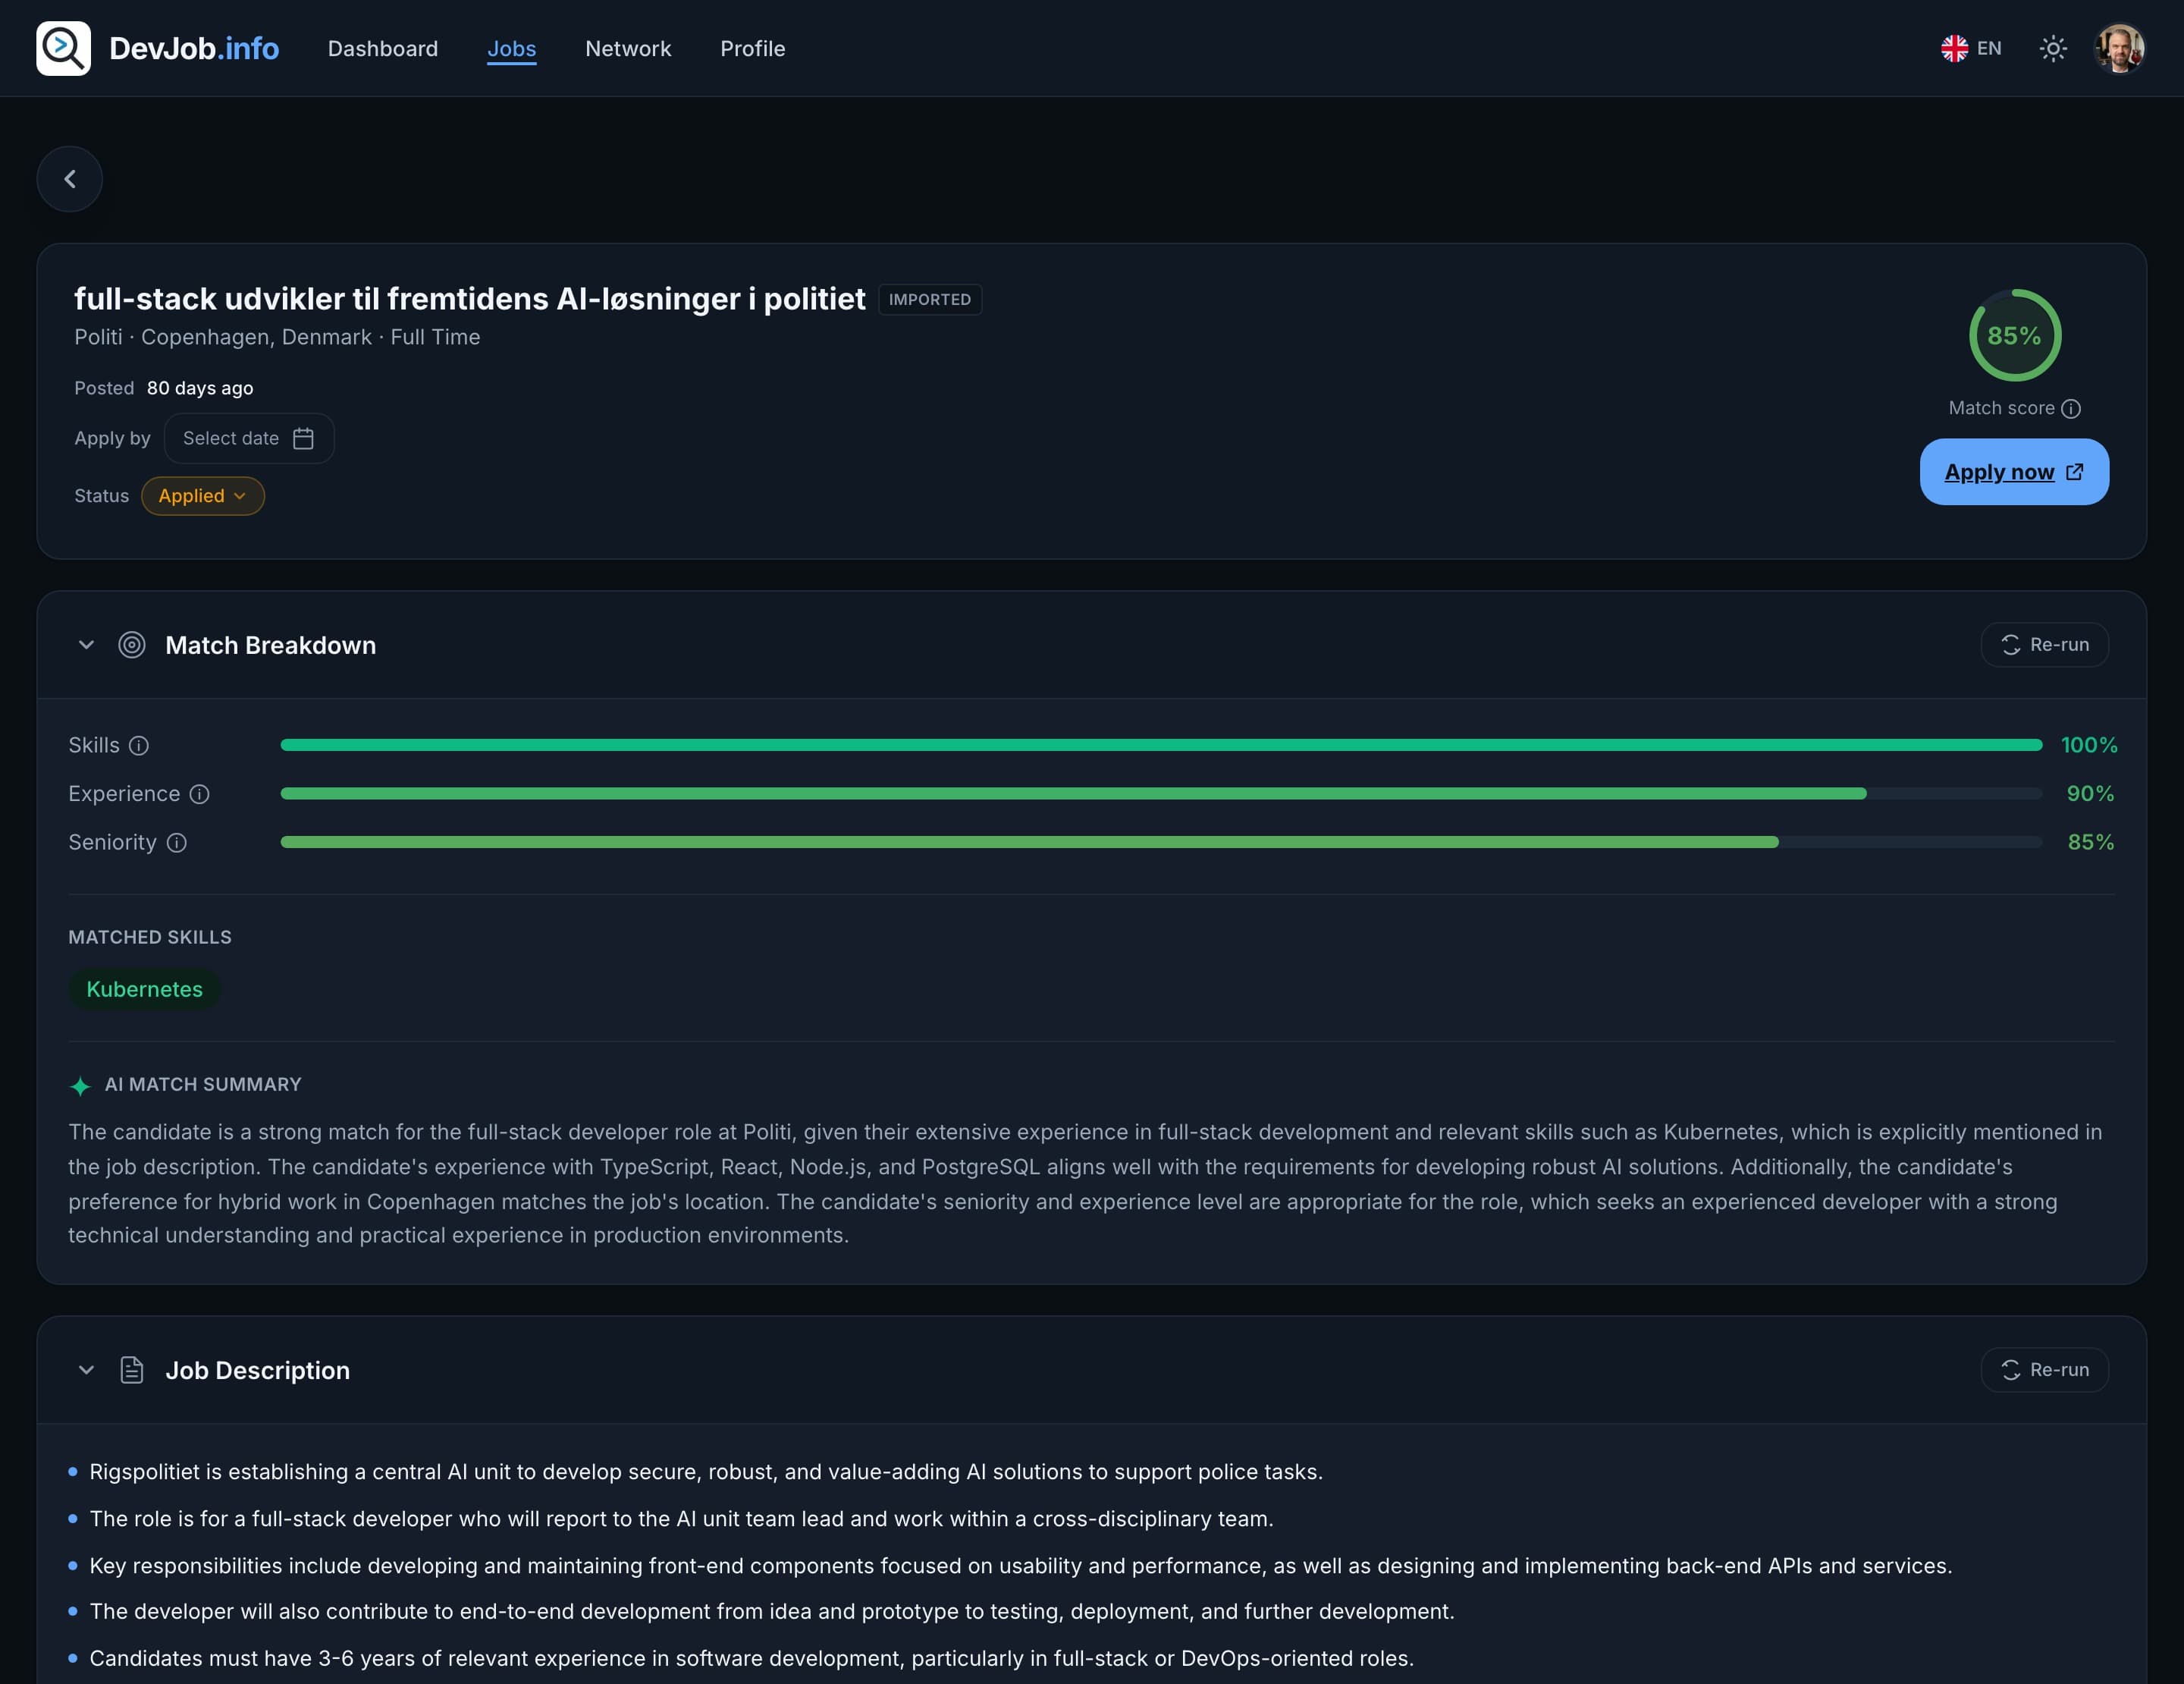Screen dimensions: 2184x1684
Task: Go back using the left arrow button
Action: [x=70, y=179]
